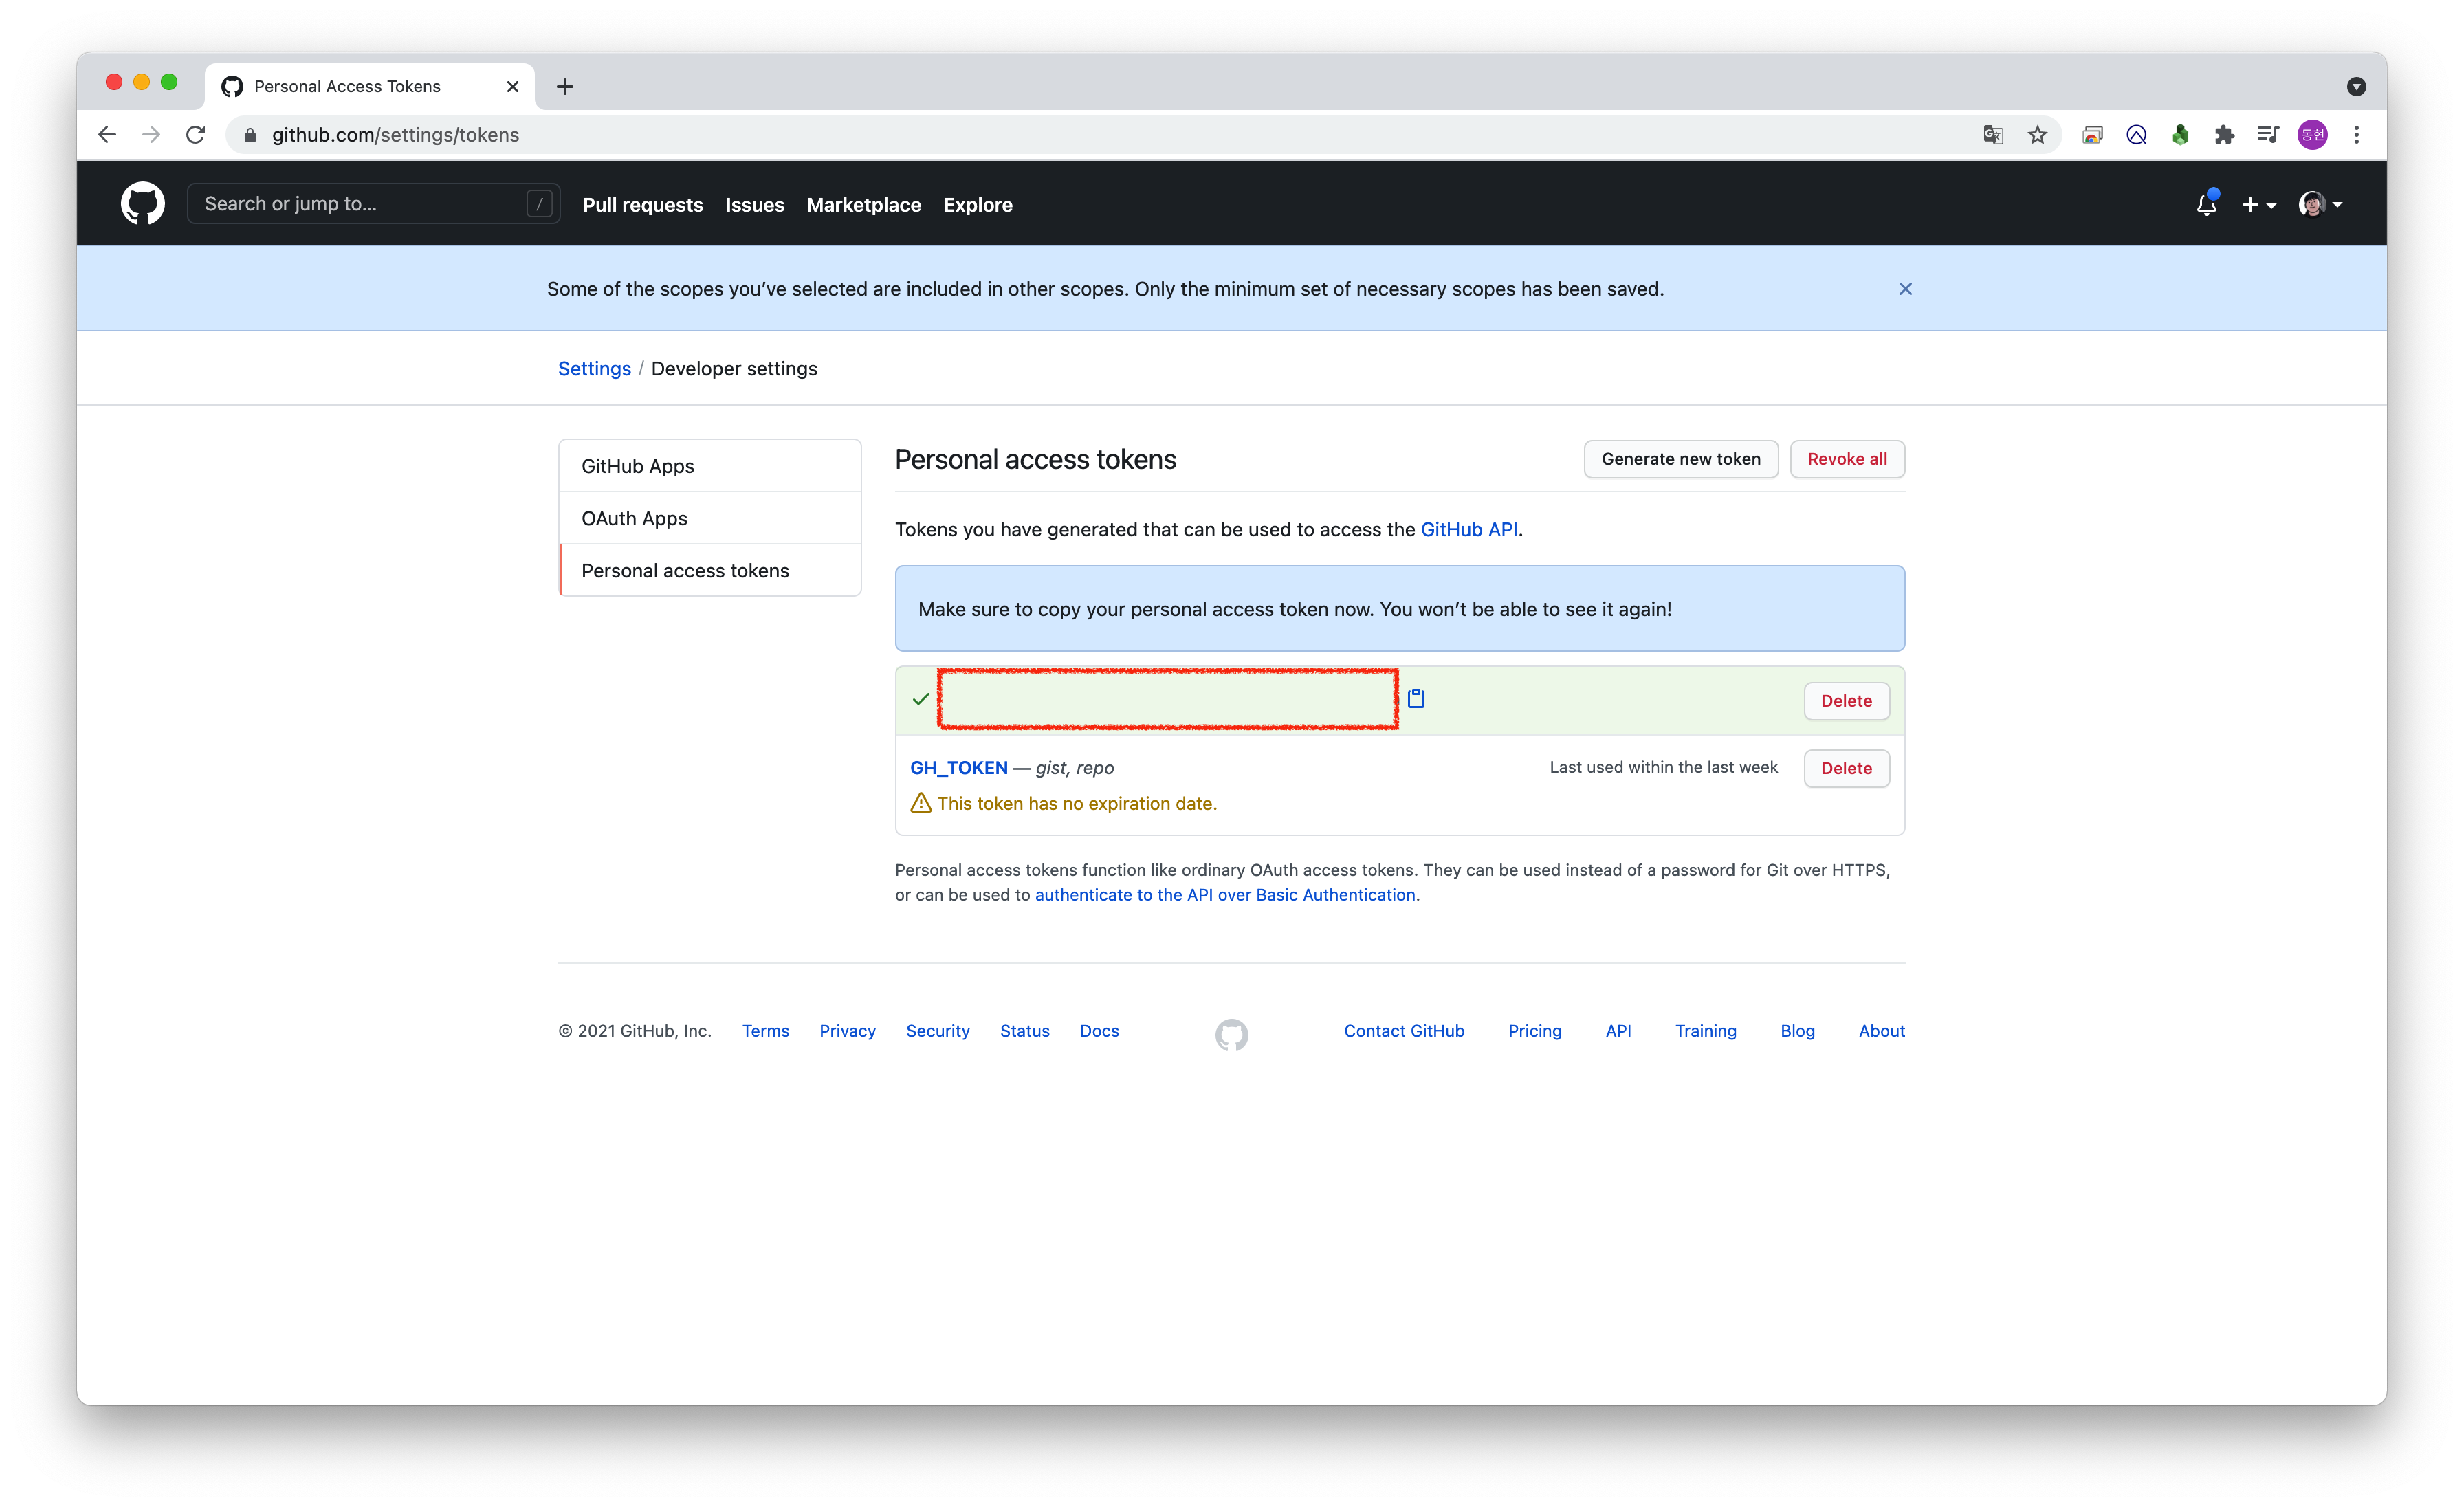This screenshot has width=2464, height=1507.
Task: Delete the newly generated token
Action: click(x=1846, y=701)
